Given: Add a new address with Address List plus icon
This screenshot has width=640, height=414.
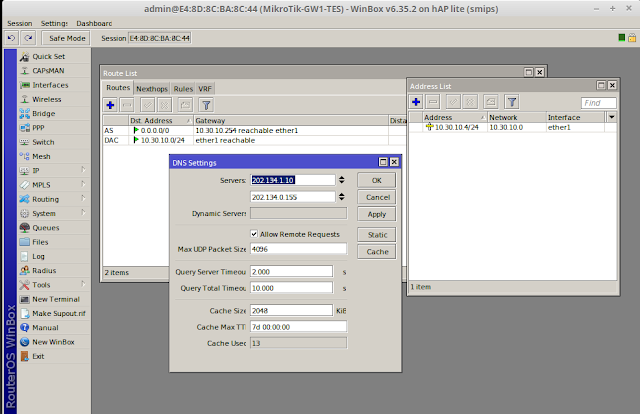Looking at the screenshot, I should 416,102.
